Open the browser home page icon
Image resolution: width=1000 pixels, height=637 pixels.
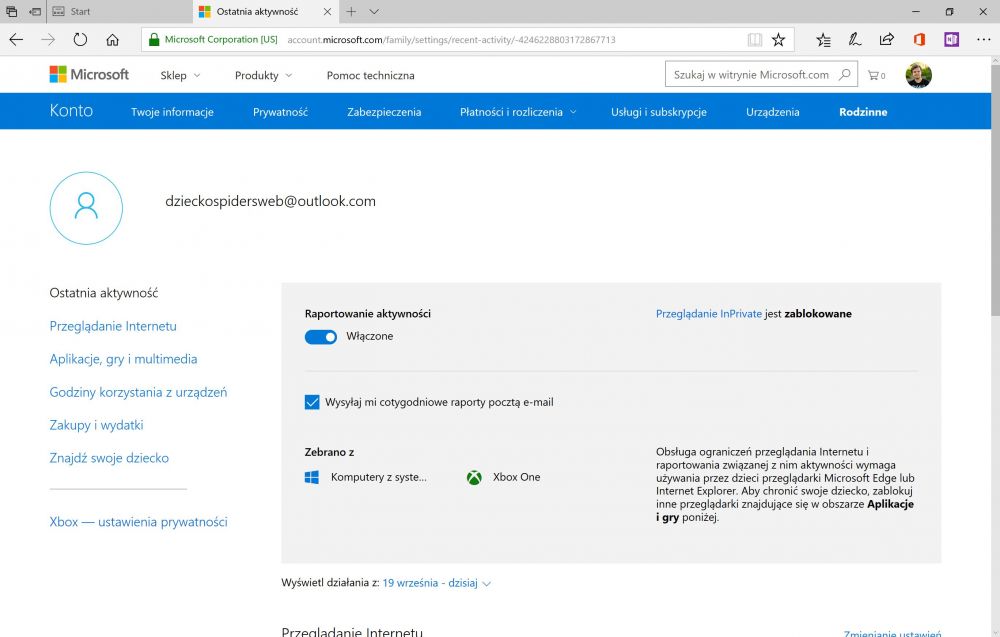(112, 40)
